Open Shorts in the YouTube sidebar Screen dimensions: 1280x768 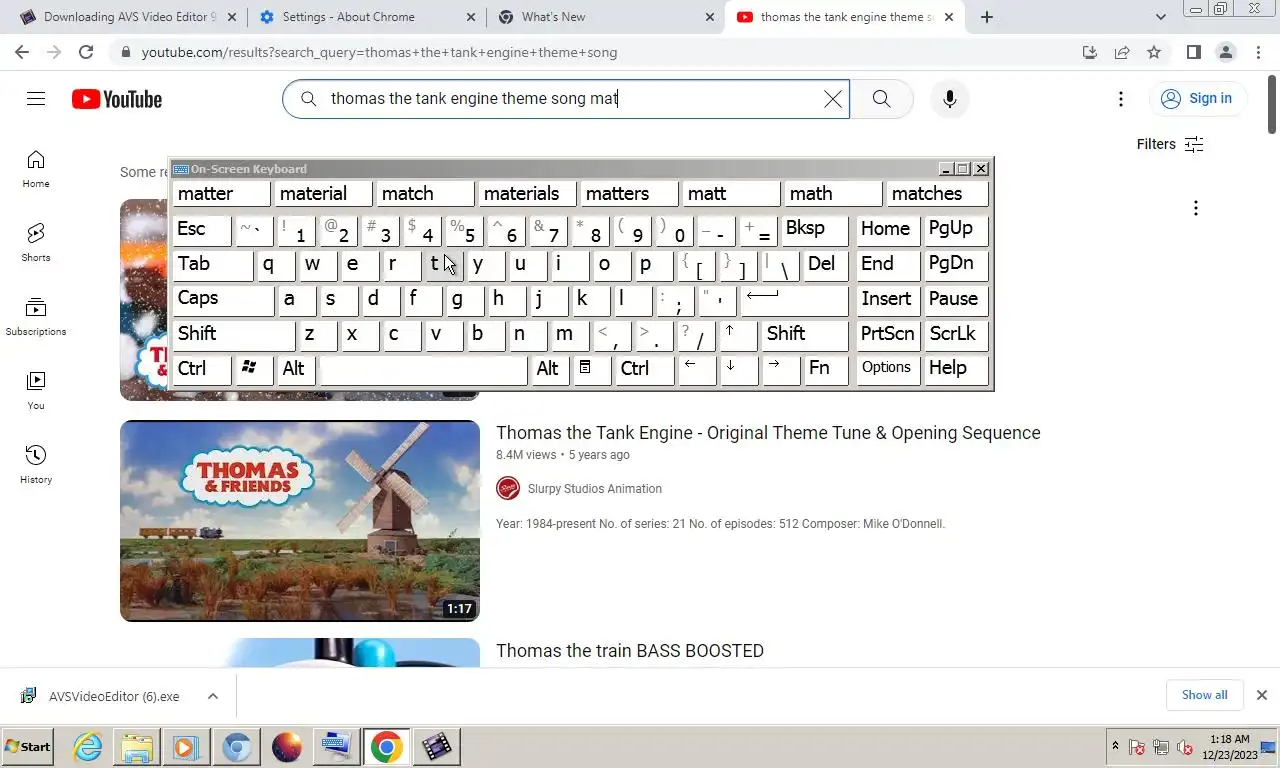[x=36, y=243]
